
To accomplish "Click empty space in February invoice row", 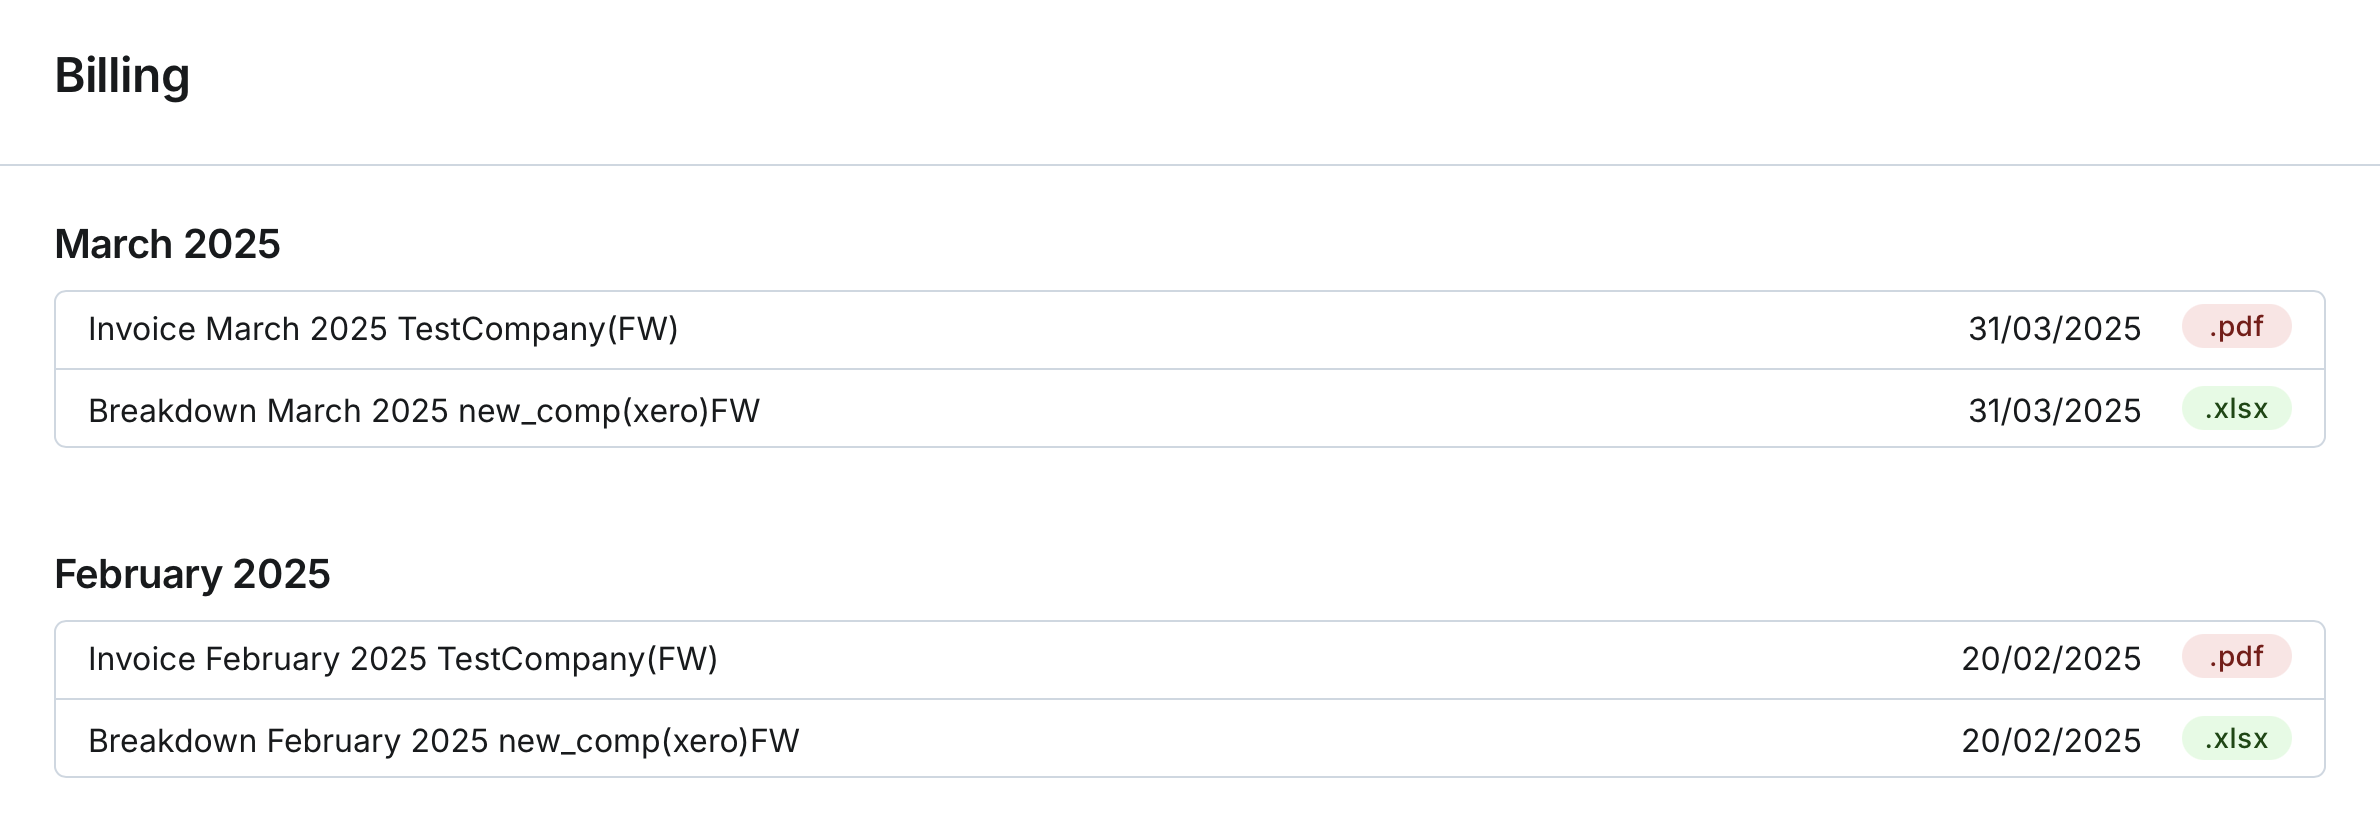I will (x=1300, y=660).
